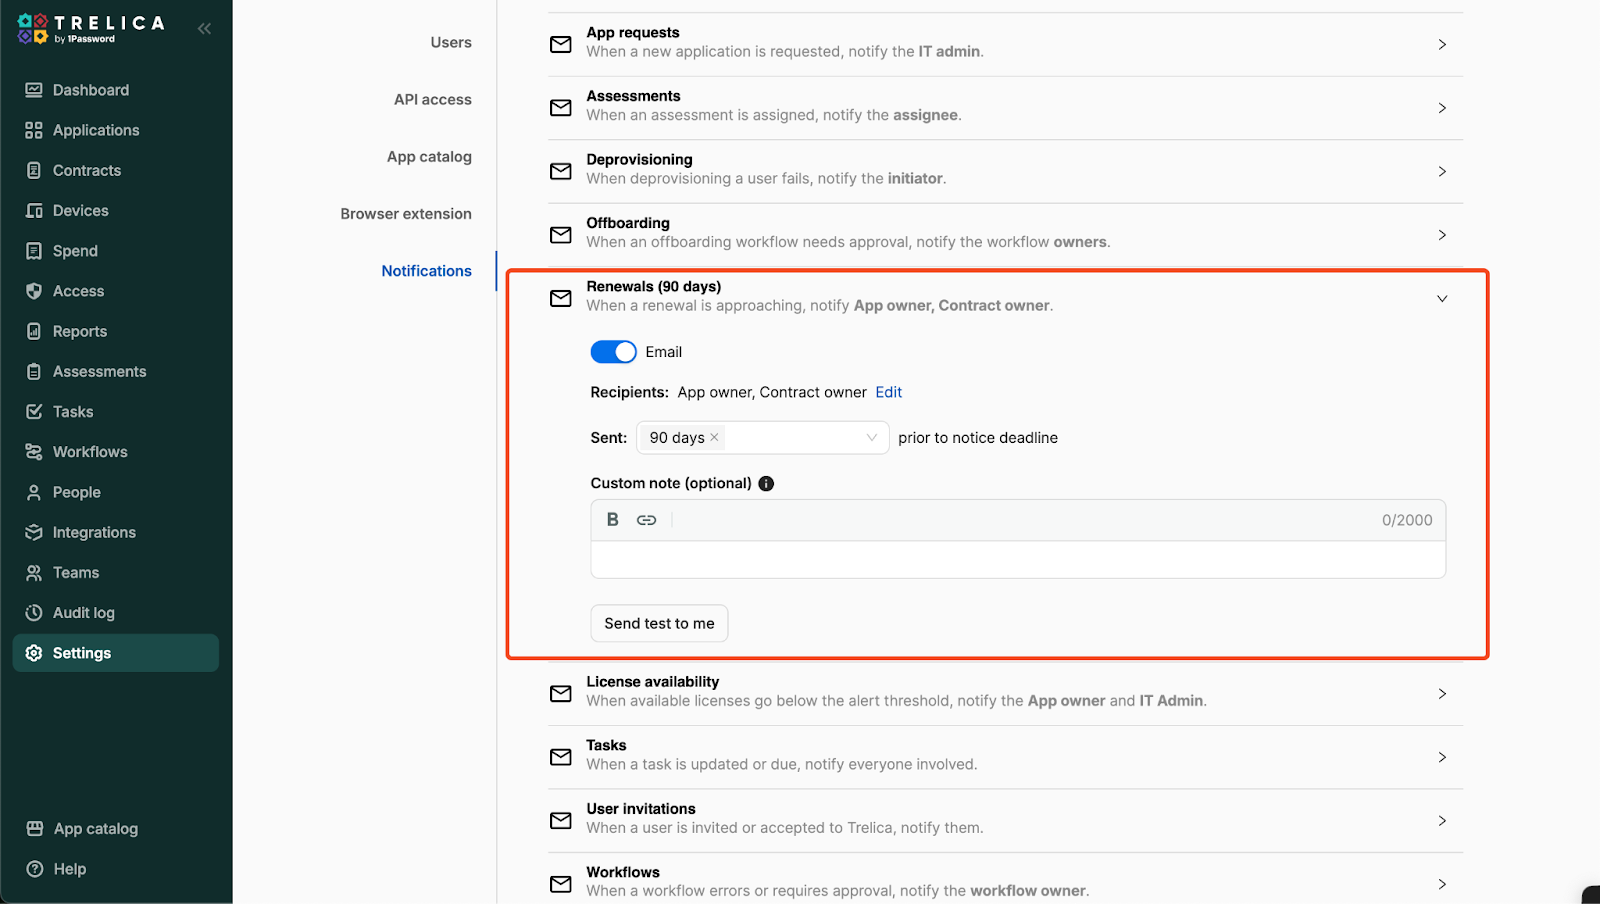The image size is (1600, 904).
Task: Expand the App requests notification row
Action: click(x=1441, y=45)
